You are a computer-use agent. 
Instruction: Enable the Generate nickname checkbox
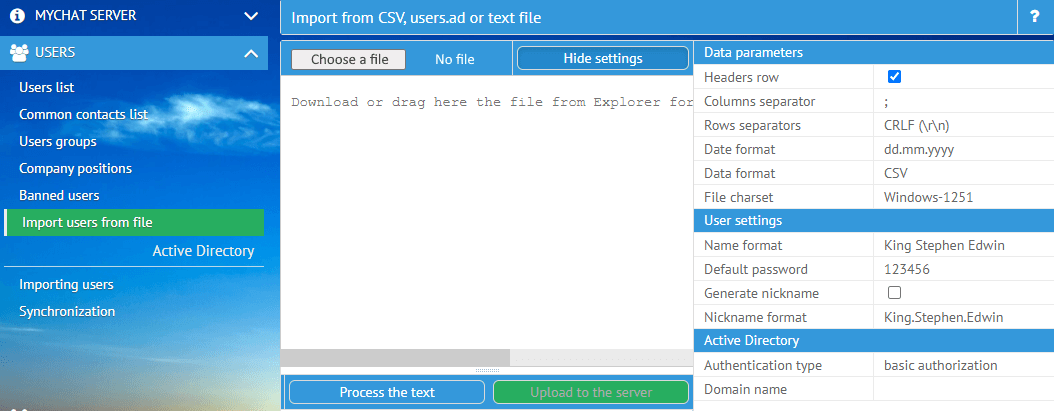point(895,293)
